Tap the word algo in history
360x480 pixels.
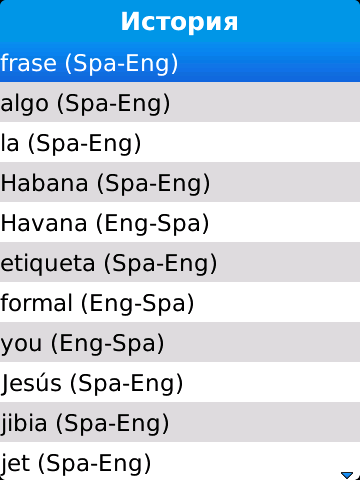[x=25, y=105]
